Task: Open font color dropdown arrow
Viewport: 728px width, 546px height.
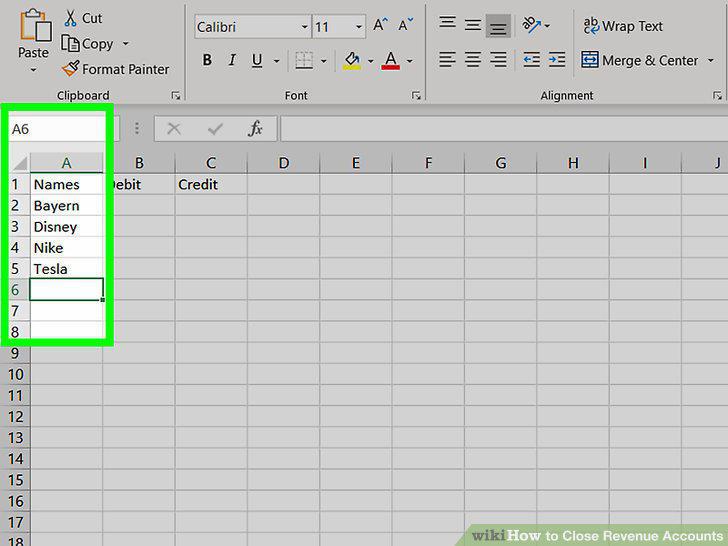Action: pyautogui.click(x=410, y=61)
